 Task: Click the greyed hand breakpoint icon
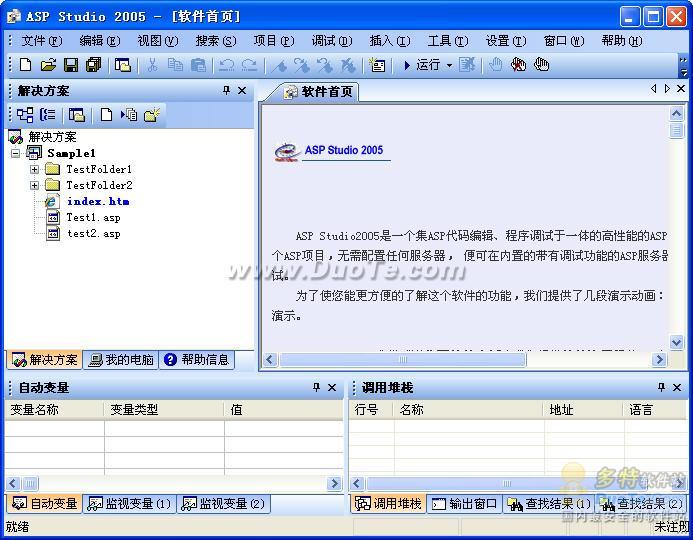point(495,65)
